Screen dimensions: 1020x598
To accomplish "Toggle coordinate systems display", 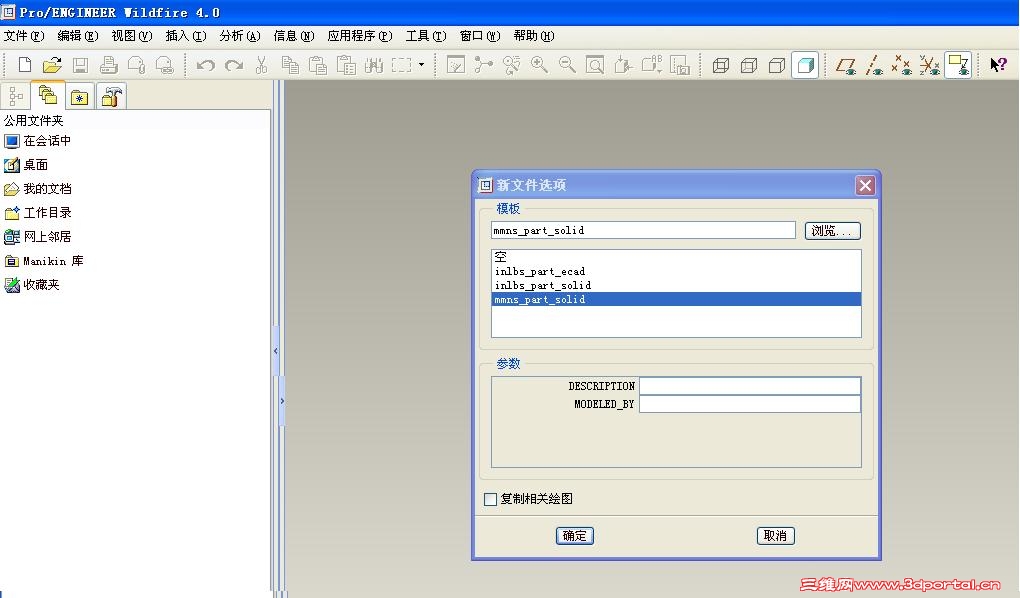I will (930, 65).
